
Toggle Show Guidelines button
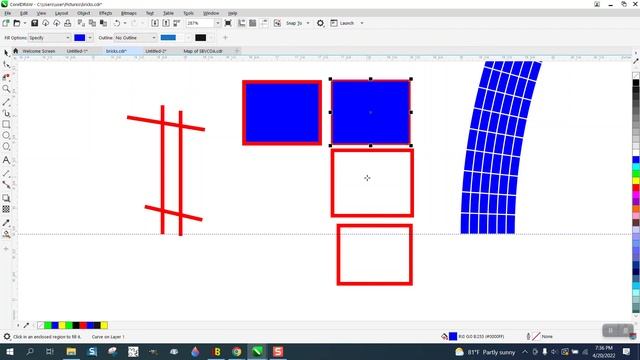point(264,23)
